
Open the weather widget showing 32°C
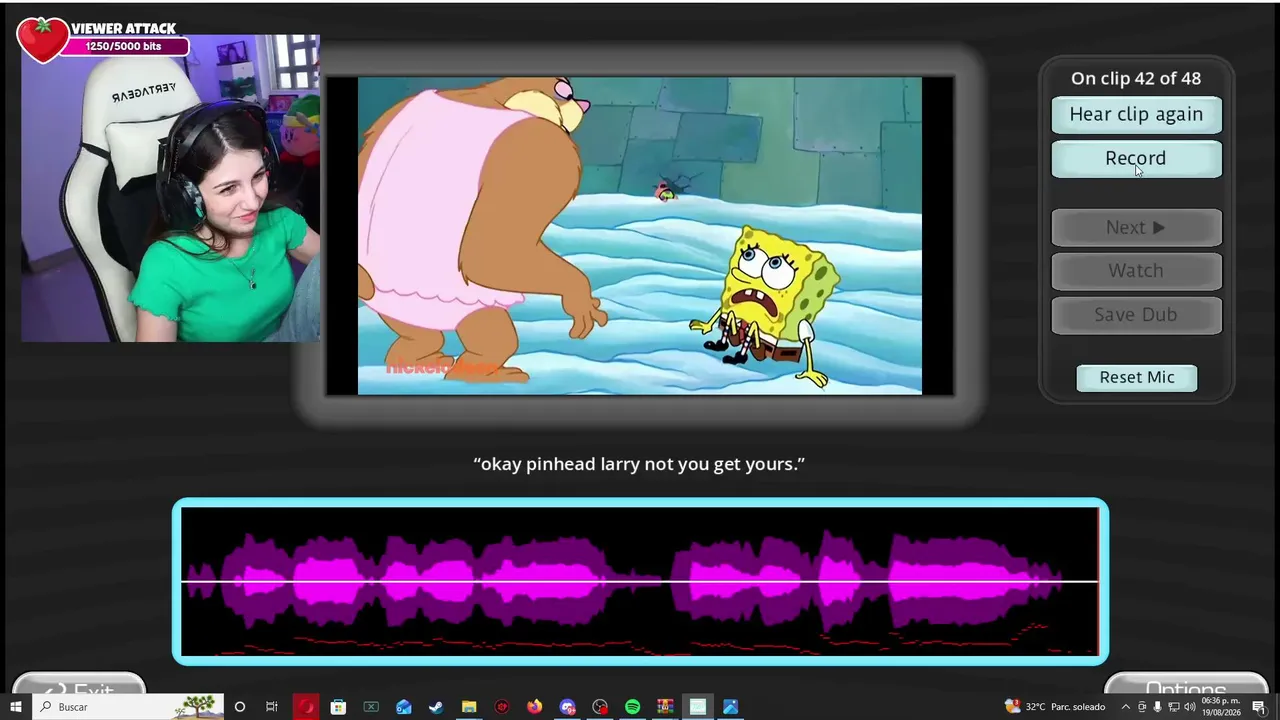point(1055,707)
